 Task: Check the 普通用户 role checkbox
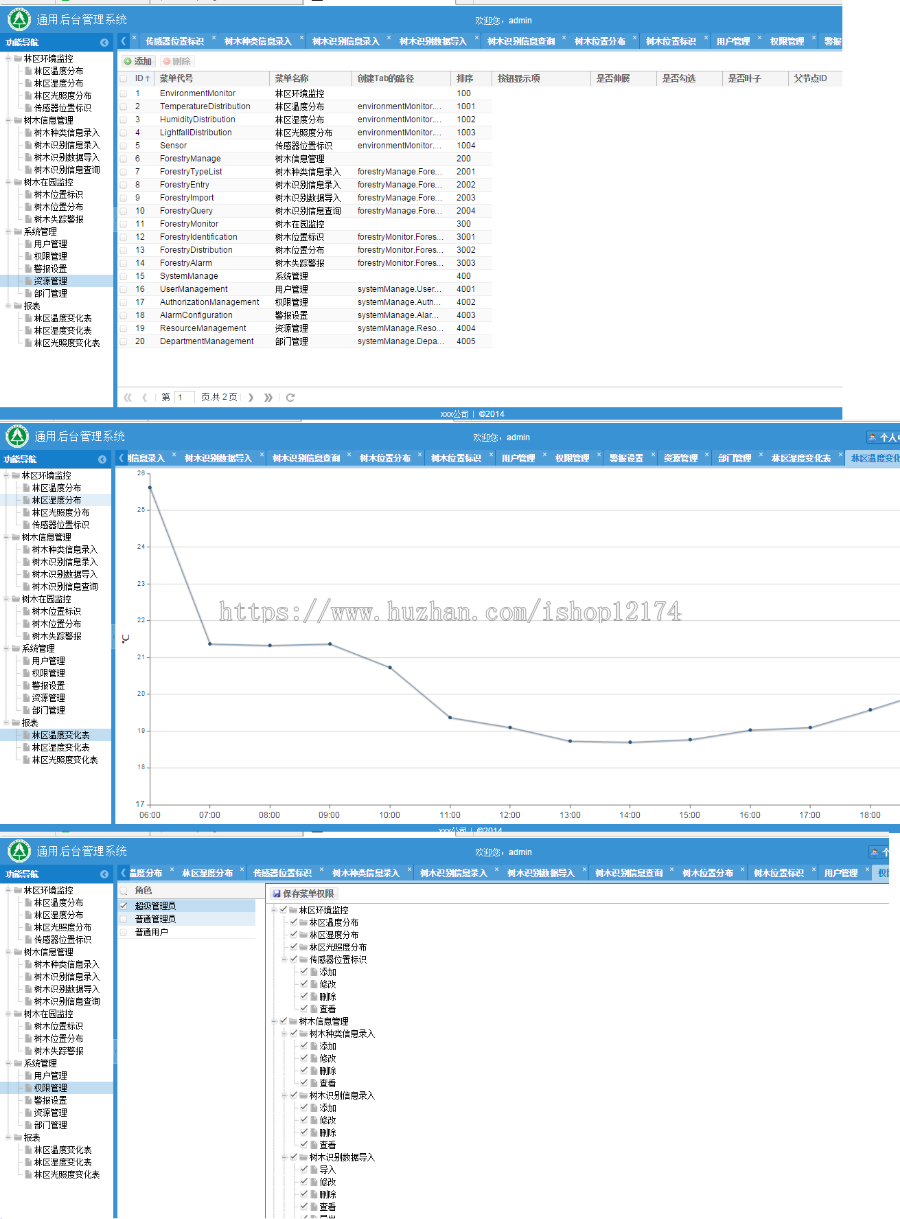coord(124,932)
